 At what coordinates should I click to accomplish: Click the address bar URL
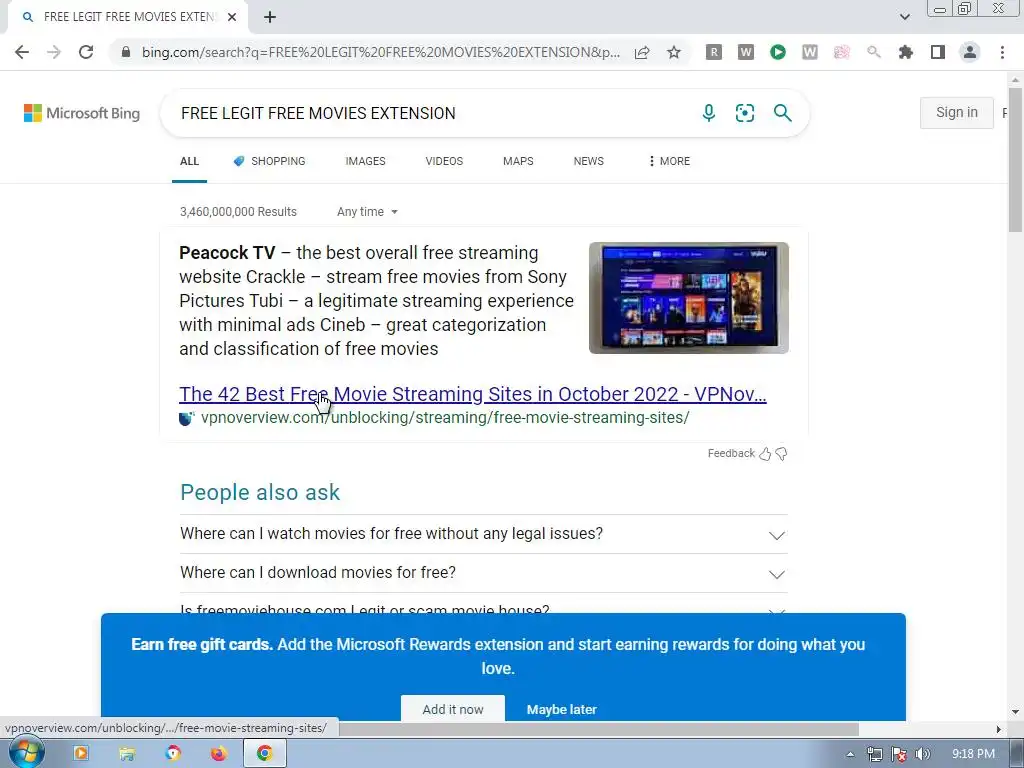(x=381, y=52)
